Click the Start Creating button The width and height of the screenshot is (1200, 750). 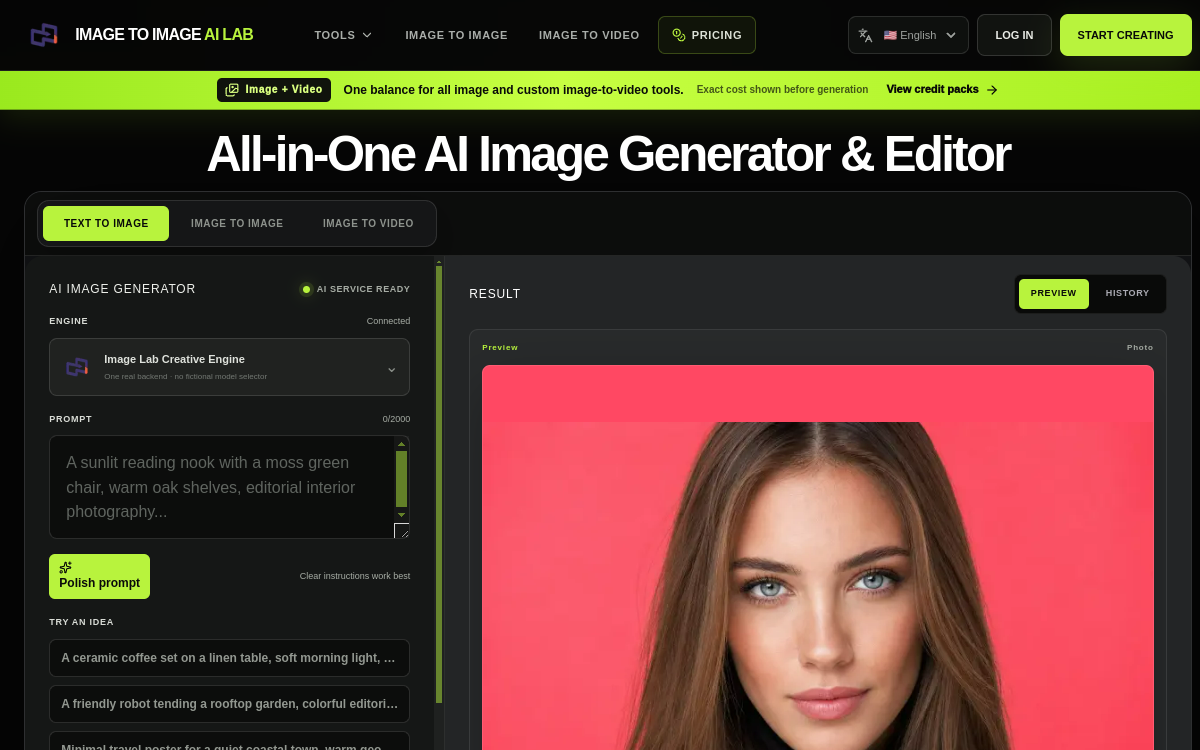(x=1125, y=35)
